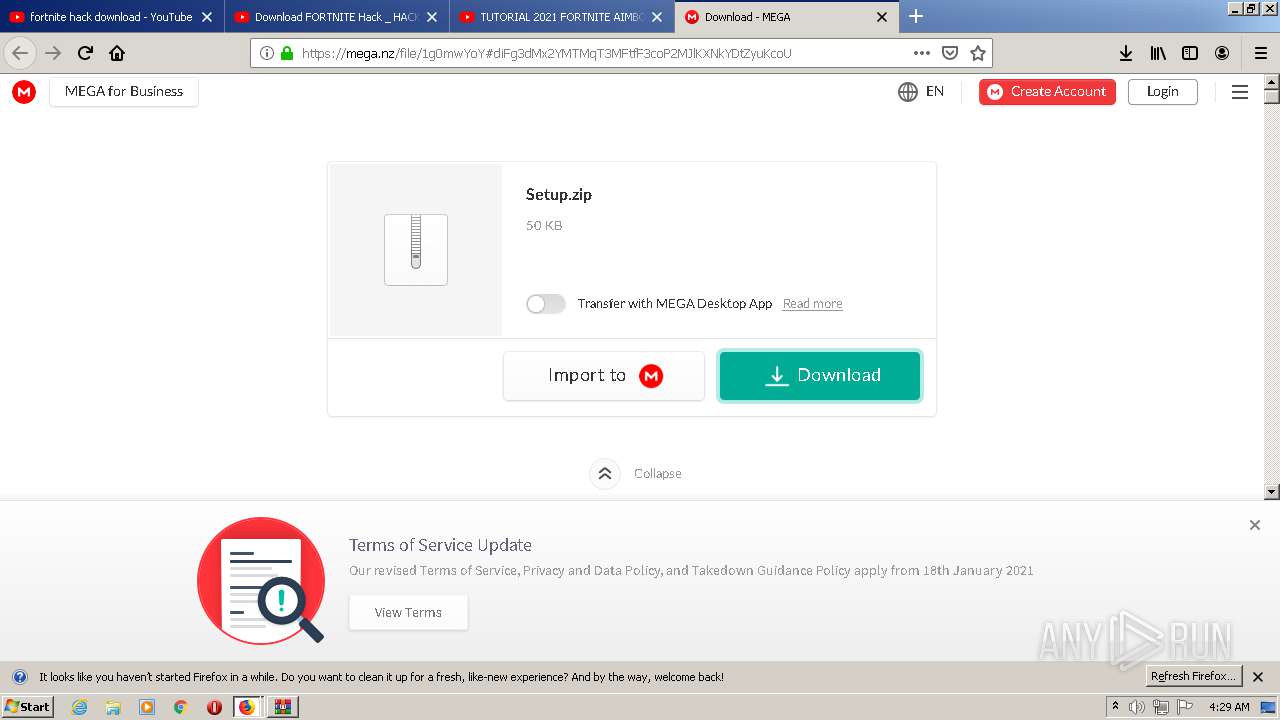This screenshot has height=720, width=1280.
Task: Show site information icon in address bar
Action: (x=267, y=53)
